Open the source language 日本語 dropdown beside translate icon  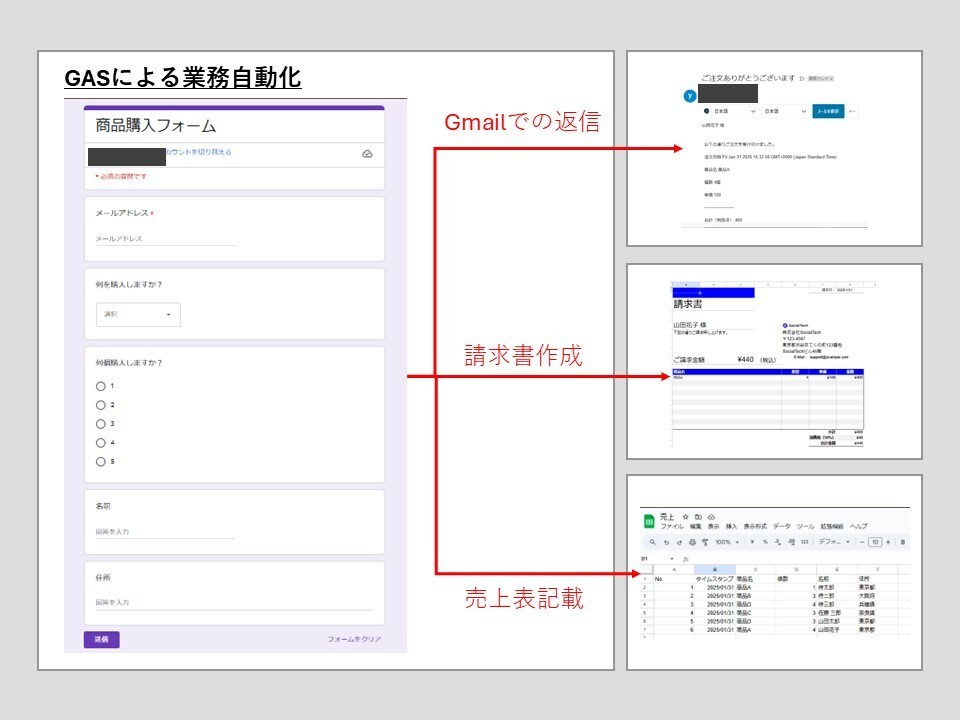735,111
